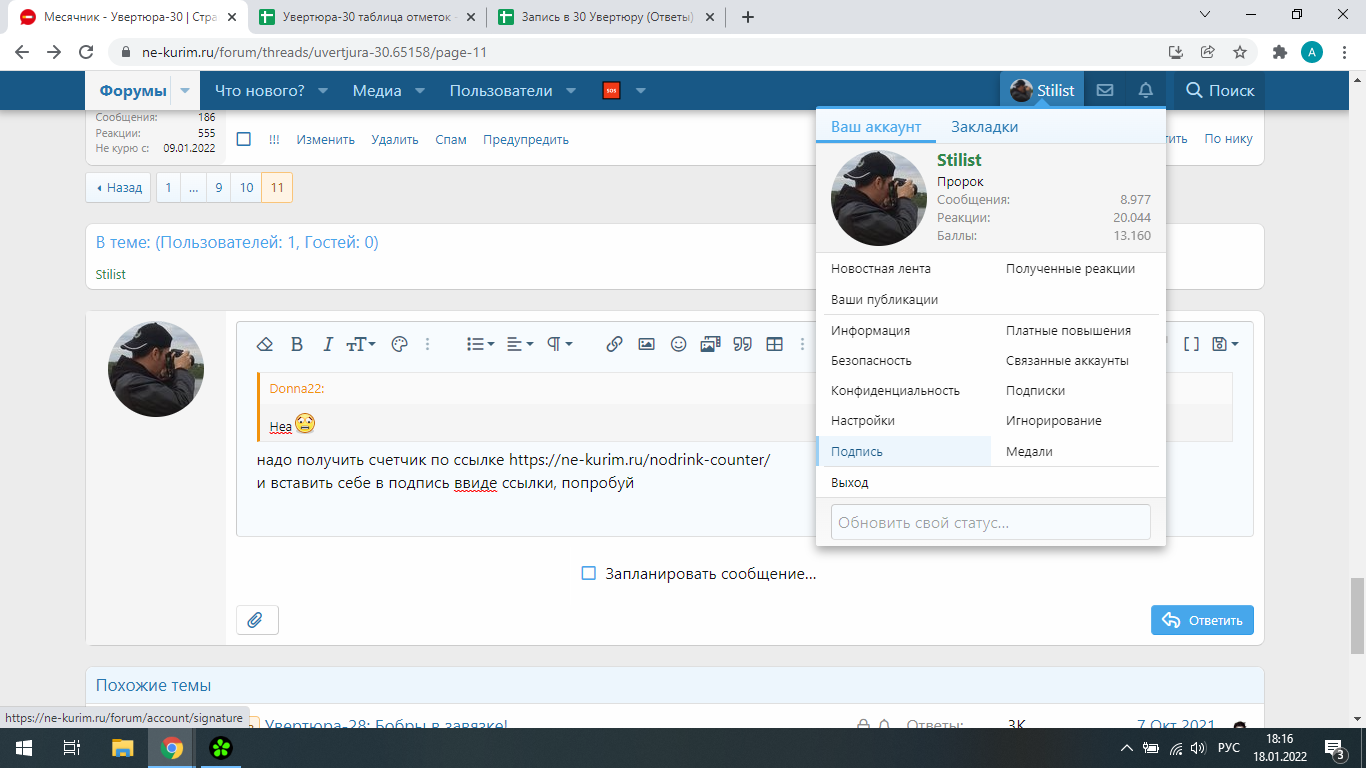Open page 10 of the thread
This screenshot has height=768, width=1366.
click(x=246, y=187)
